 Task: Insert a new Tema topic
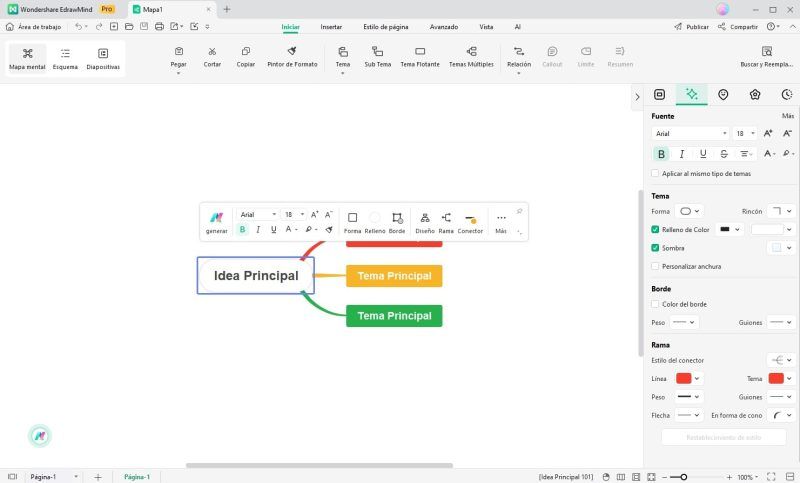tap(343, 57)
